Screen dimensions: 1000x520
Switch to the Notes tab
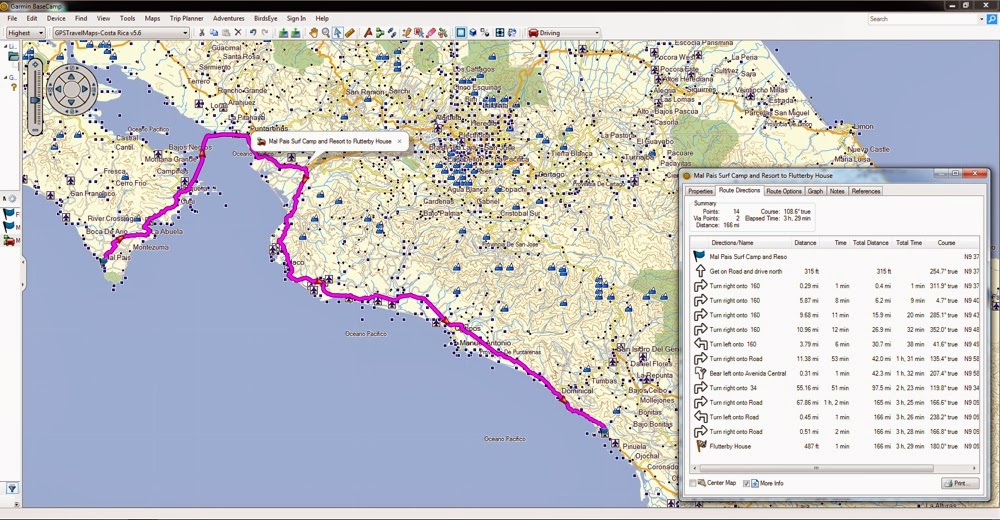pyautogui.click(x=837, y=191)
